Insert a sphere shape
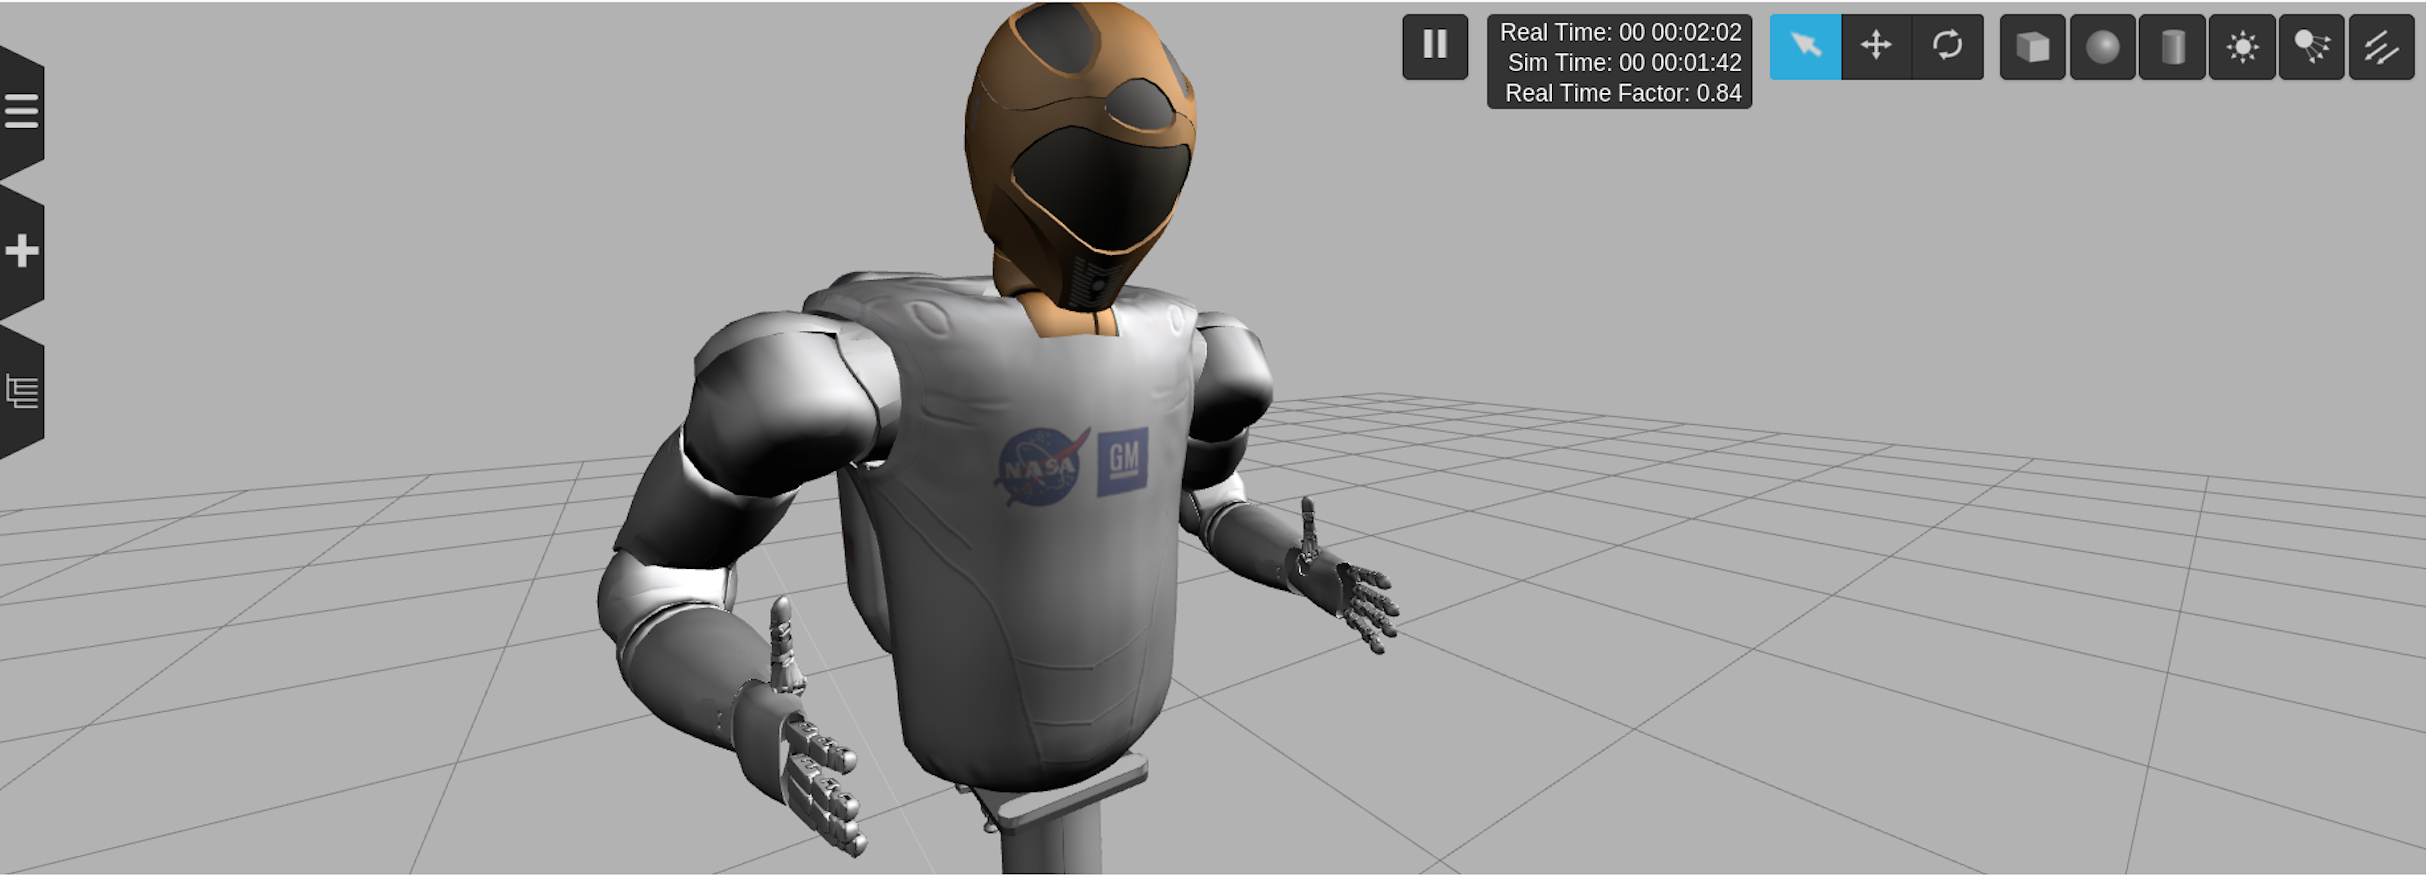Screen dimensions: 2426x876 (2102, 46)
